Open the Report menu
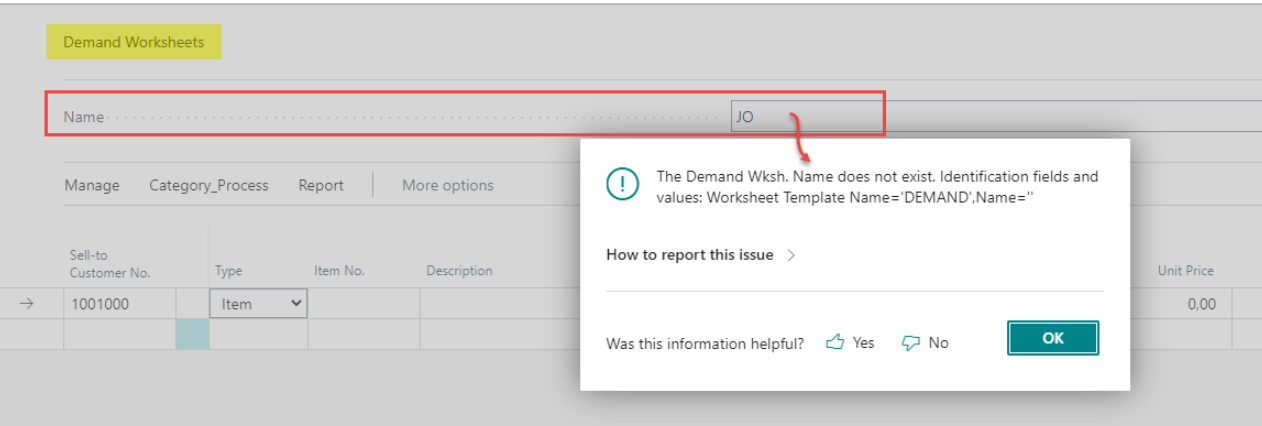Viewport: 1262px width, 426px height. point(320,185)
